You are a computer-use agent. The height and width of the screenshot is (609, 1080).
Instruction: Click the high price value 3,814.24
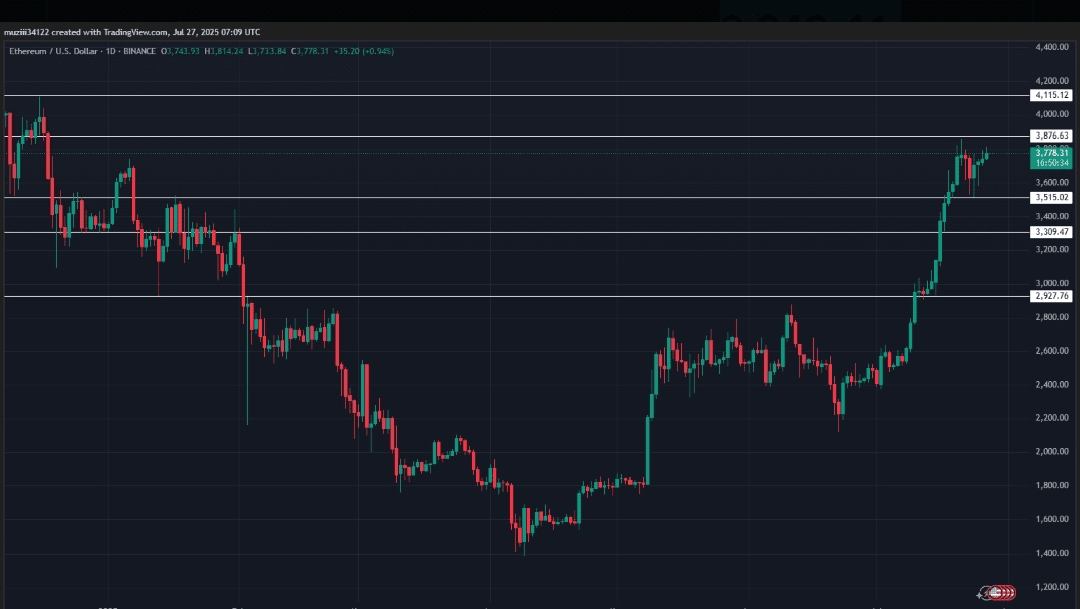tap(227, 51)
